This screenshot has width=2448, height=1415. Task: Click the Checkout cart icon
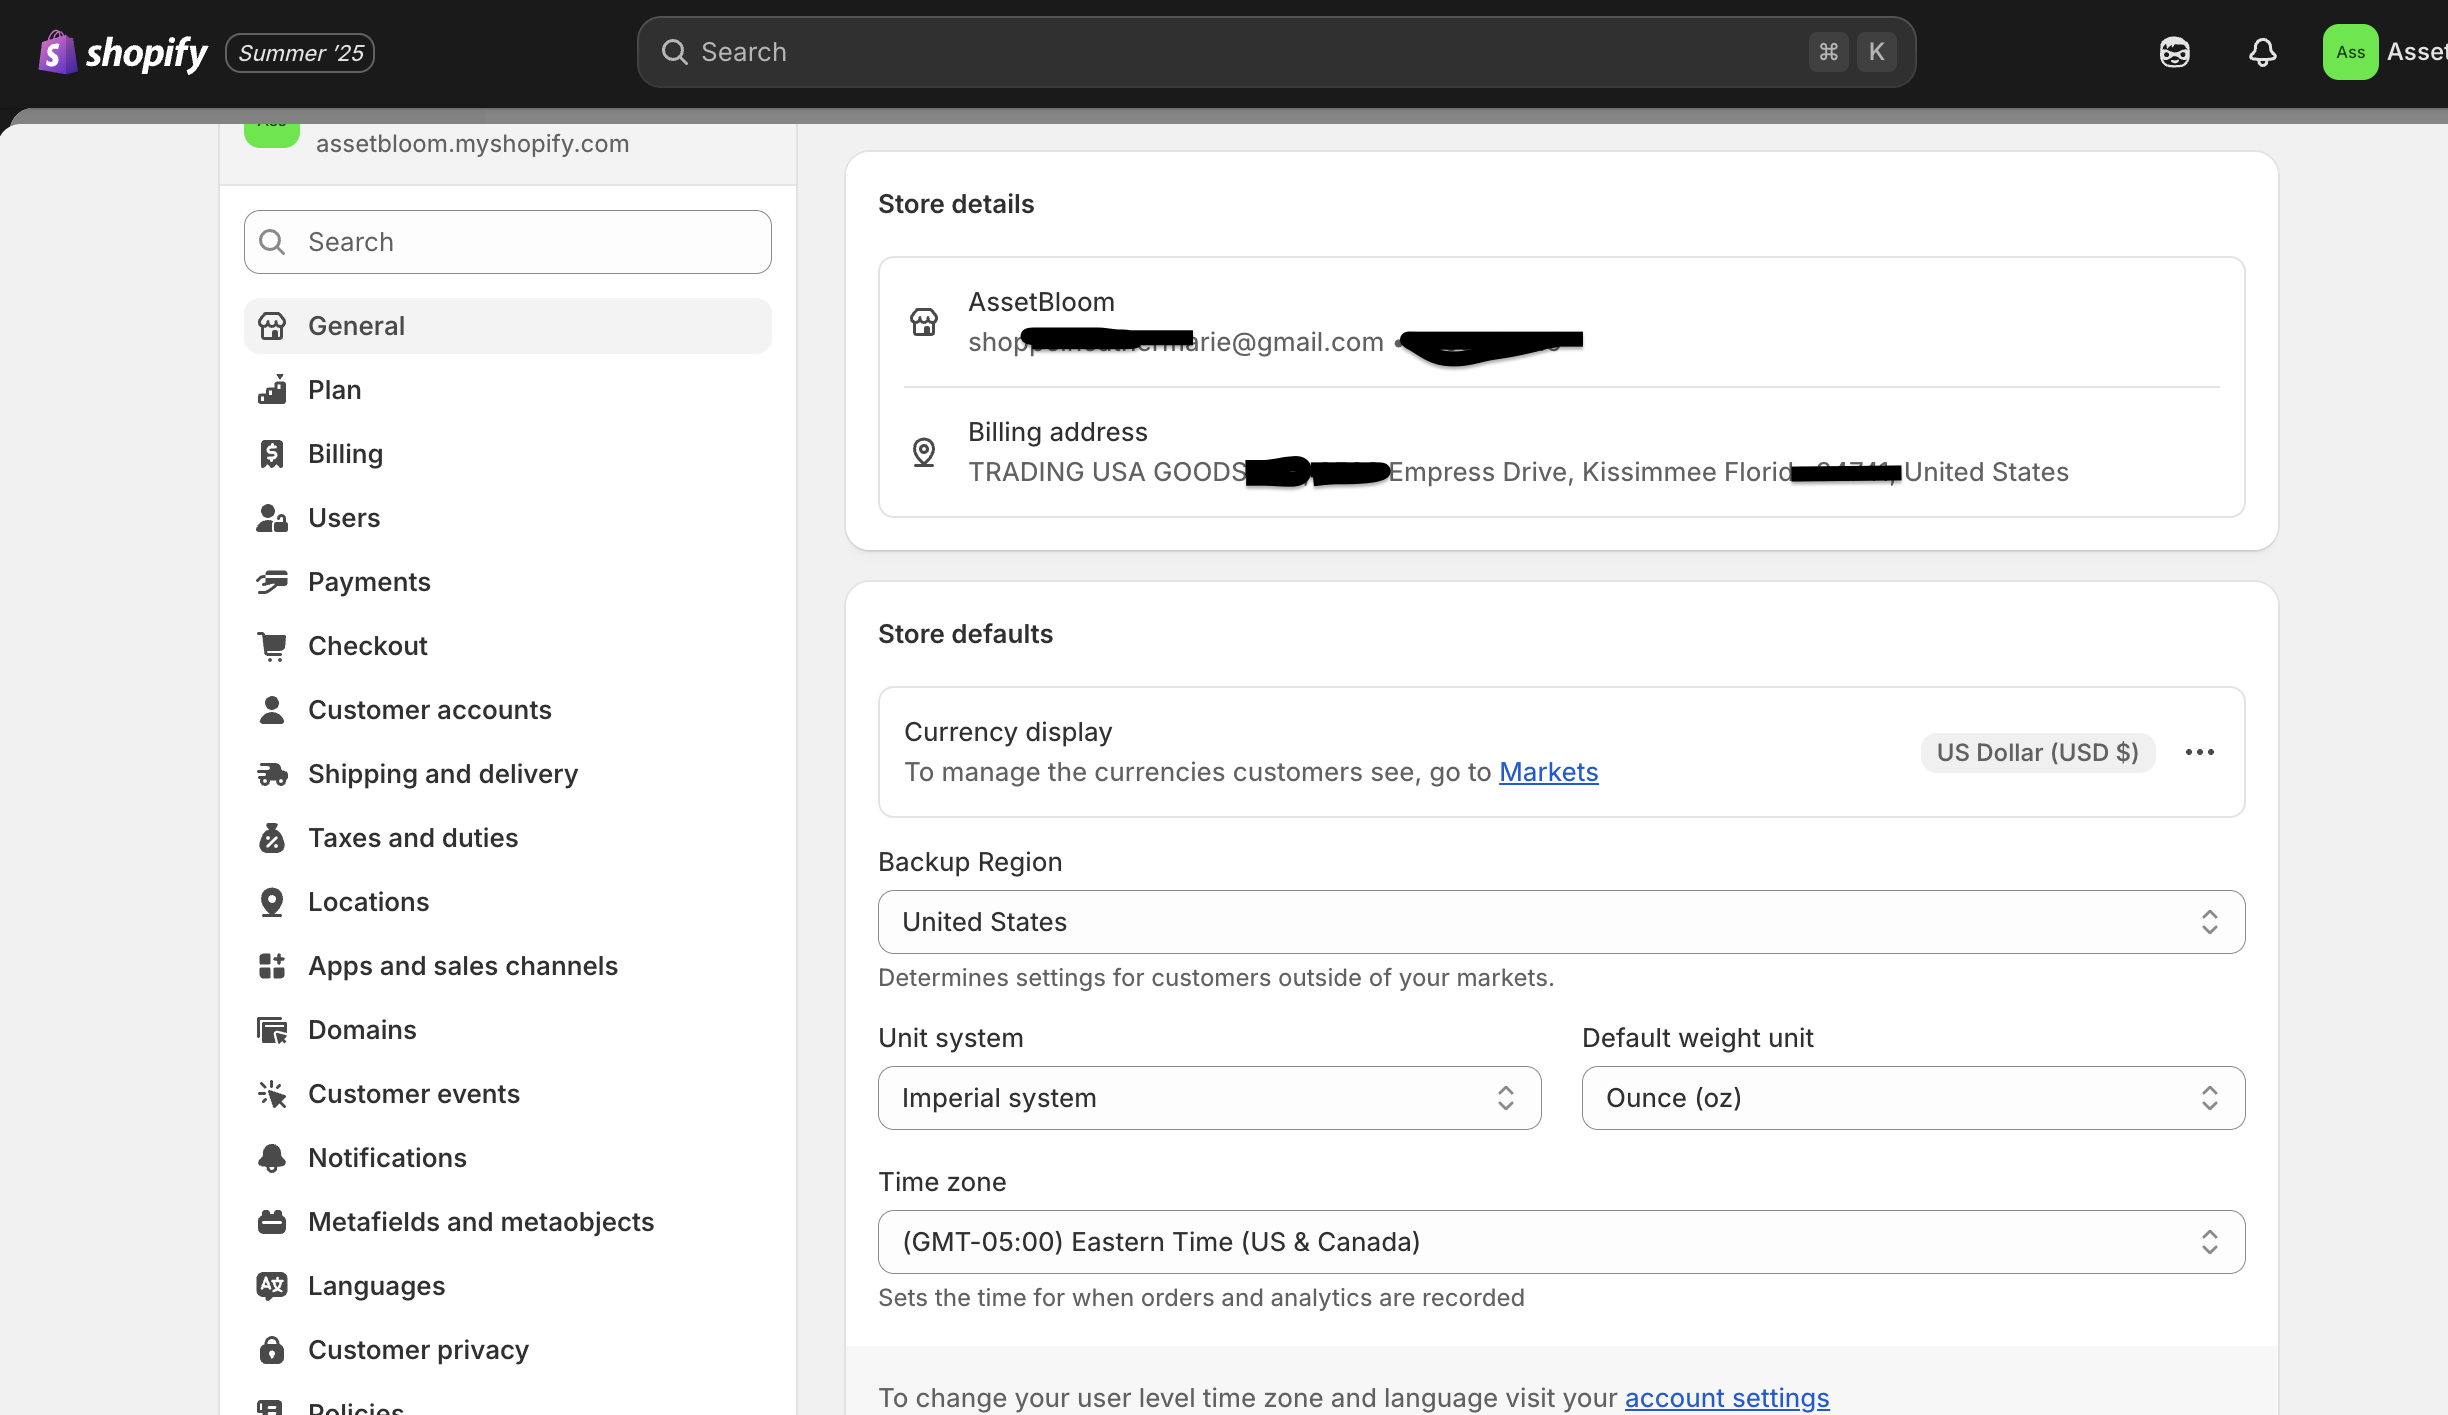pos(272,646)
